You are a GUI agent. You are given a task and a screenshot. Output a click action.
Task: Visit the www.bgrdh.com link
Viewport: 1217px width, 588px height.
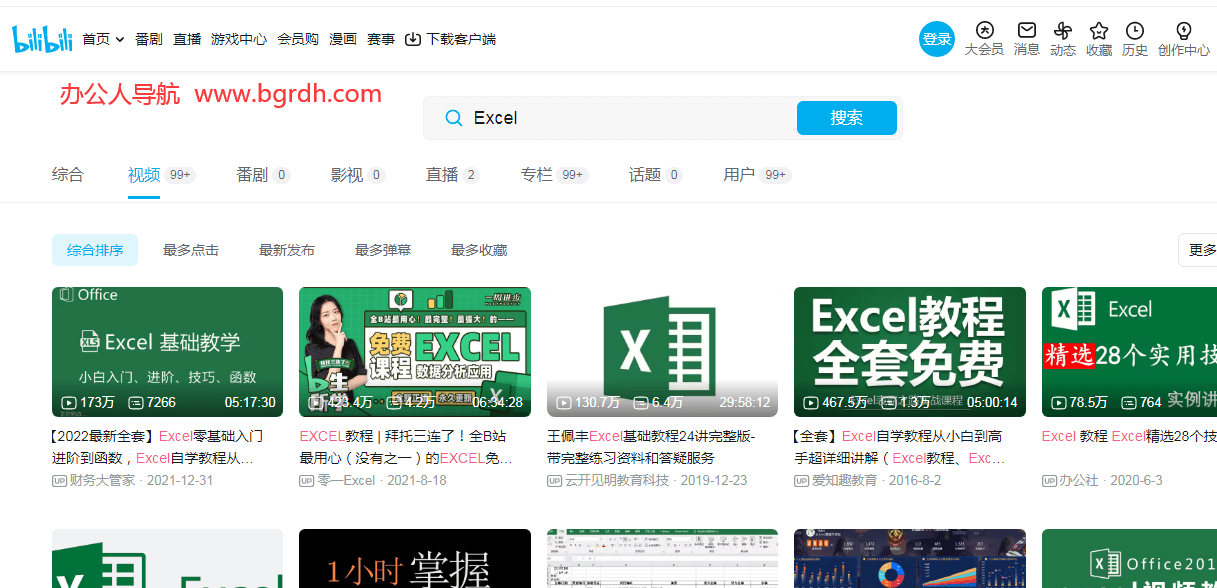[287, 92]
